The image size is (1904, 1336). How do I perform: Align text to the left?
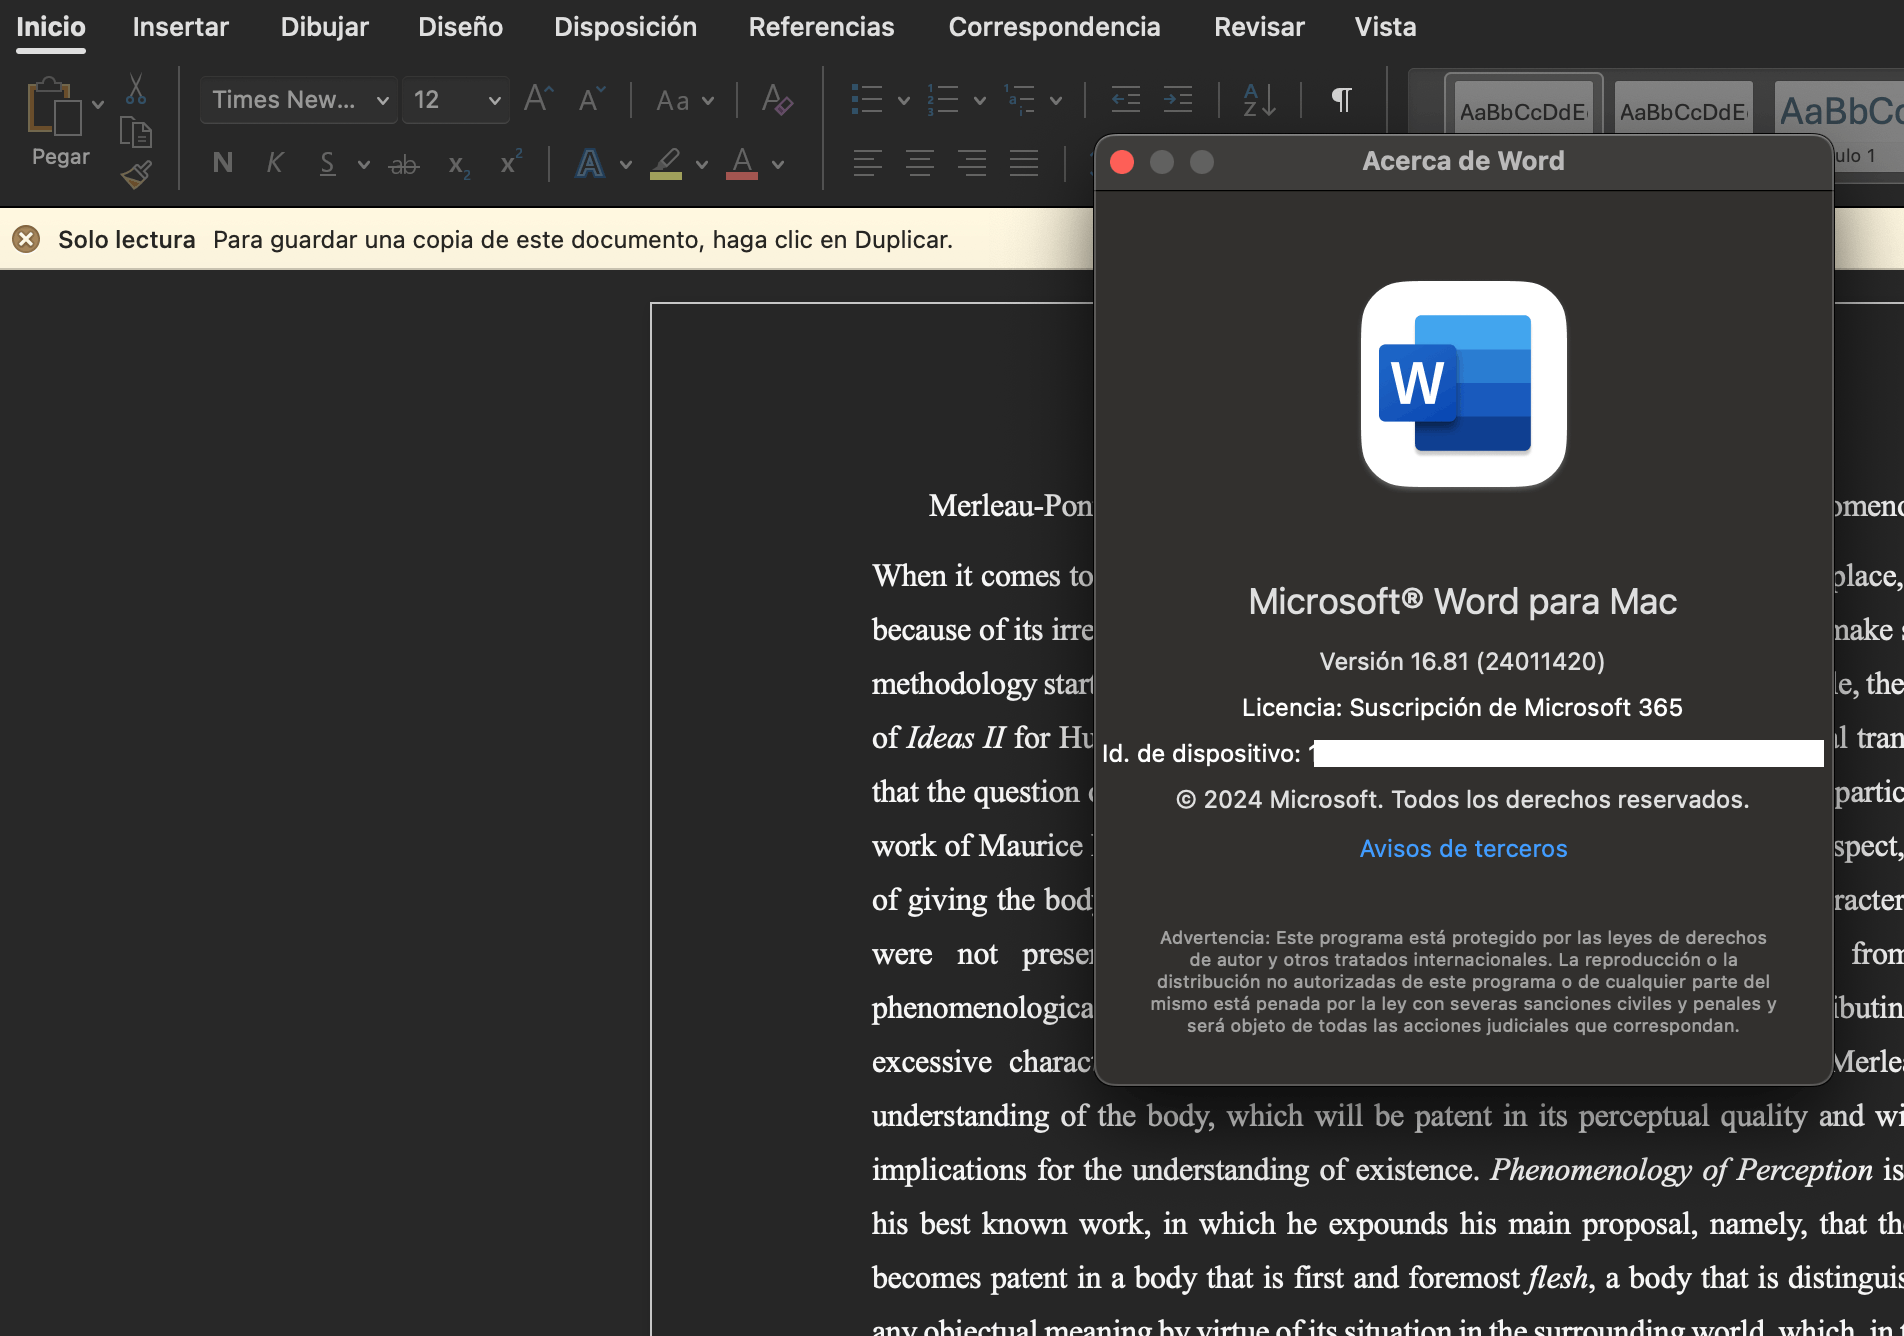click(867, 163)
